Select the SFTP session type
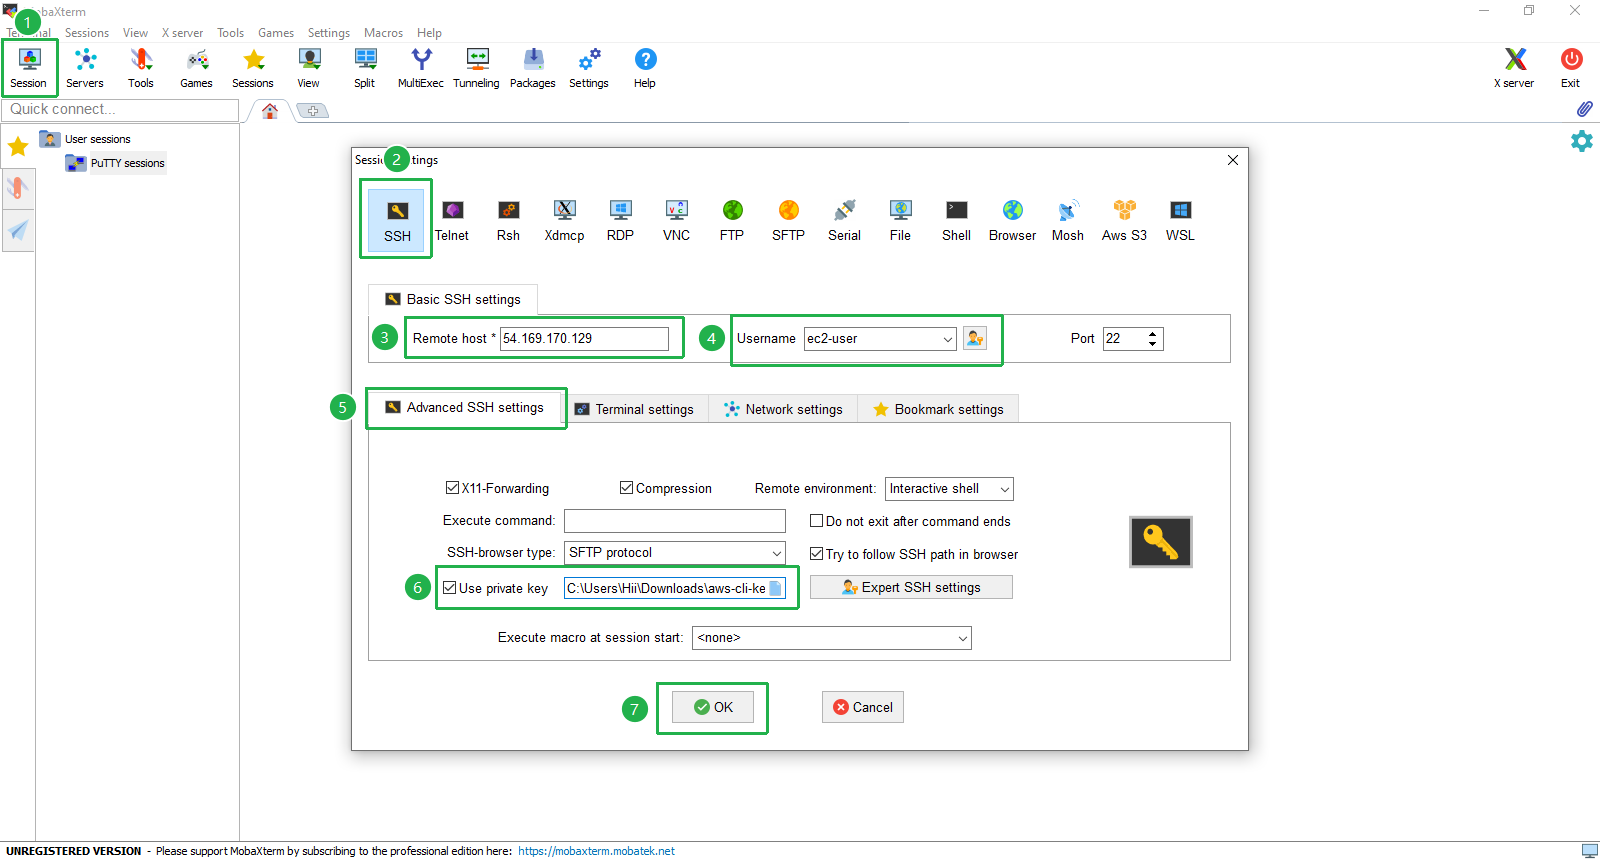 789,221
